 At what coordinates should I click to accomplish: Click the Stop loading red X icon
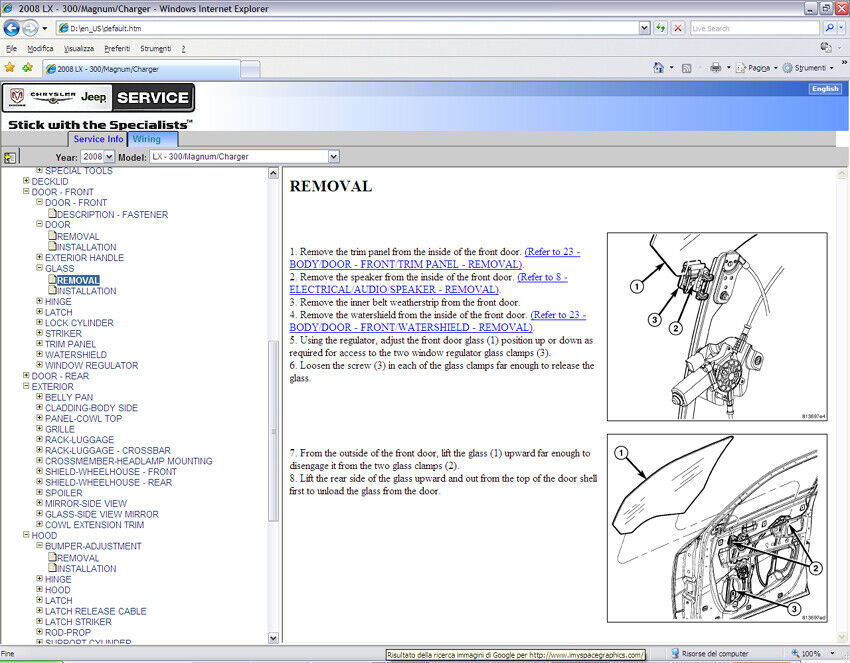[678, 28]
